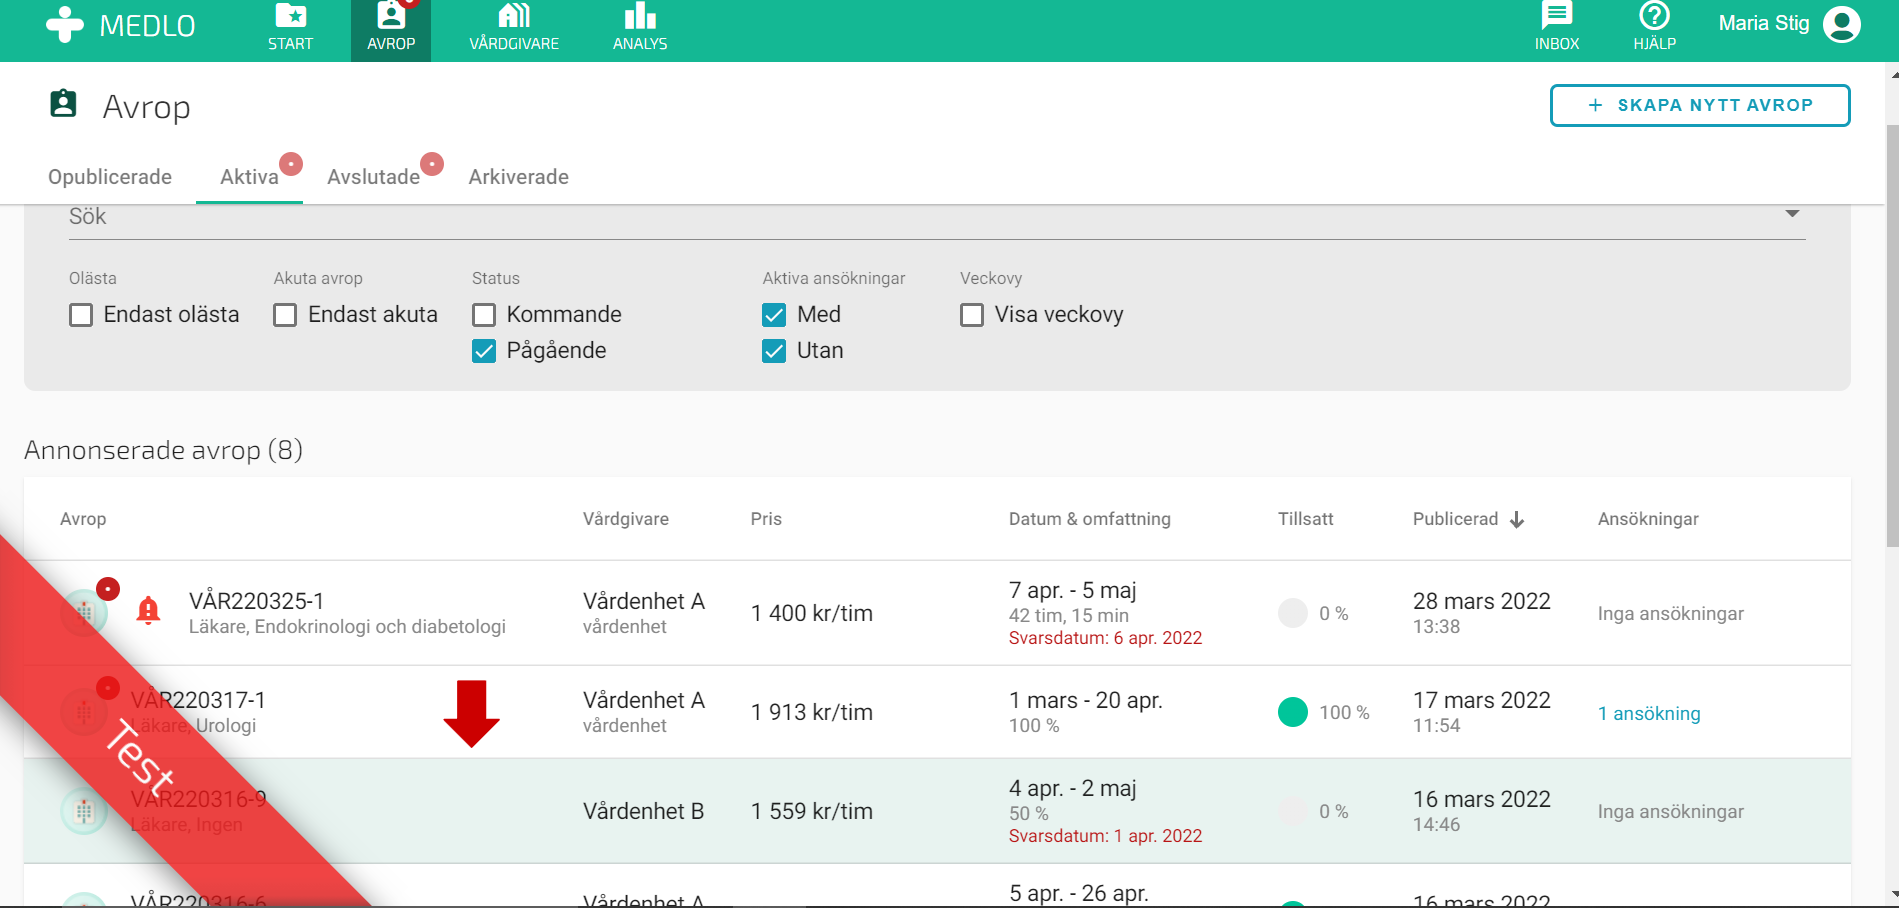Click the red badge on Aktiva tab
Image resolution: width=1899 pixels, height=908 pixels.
click(291, 164)
